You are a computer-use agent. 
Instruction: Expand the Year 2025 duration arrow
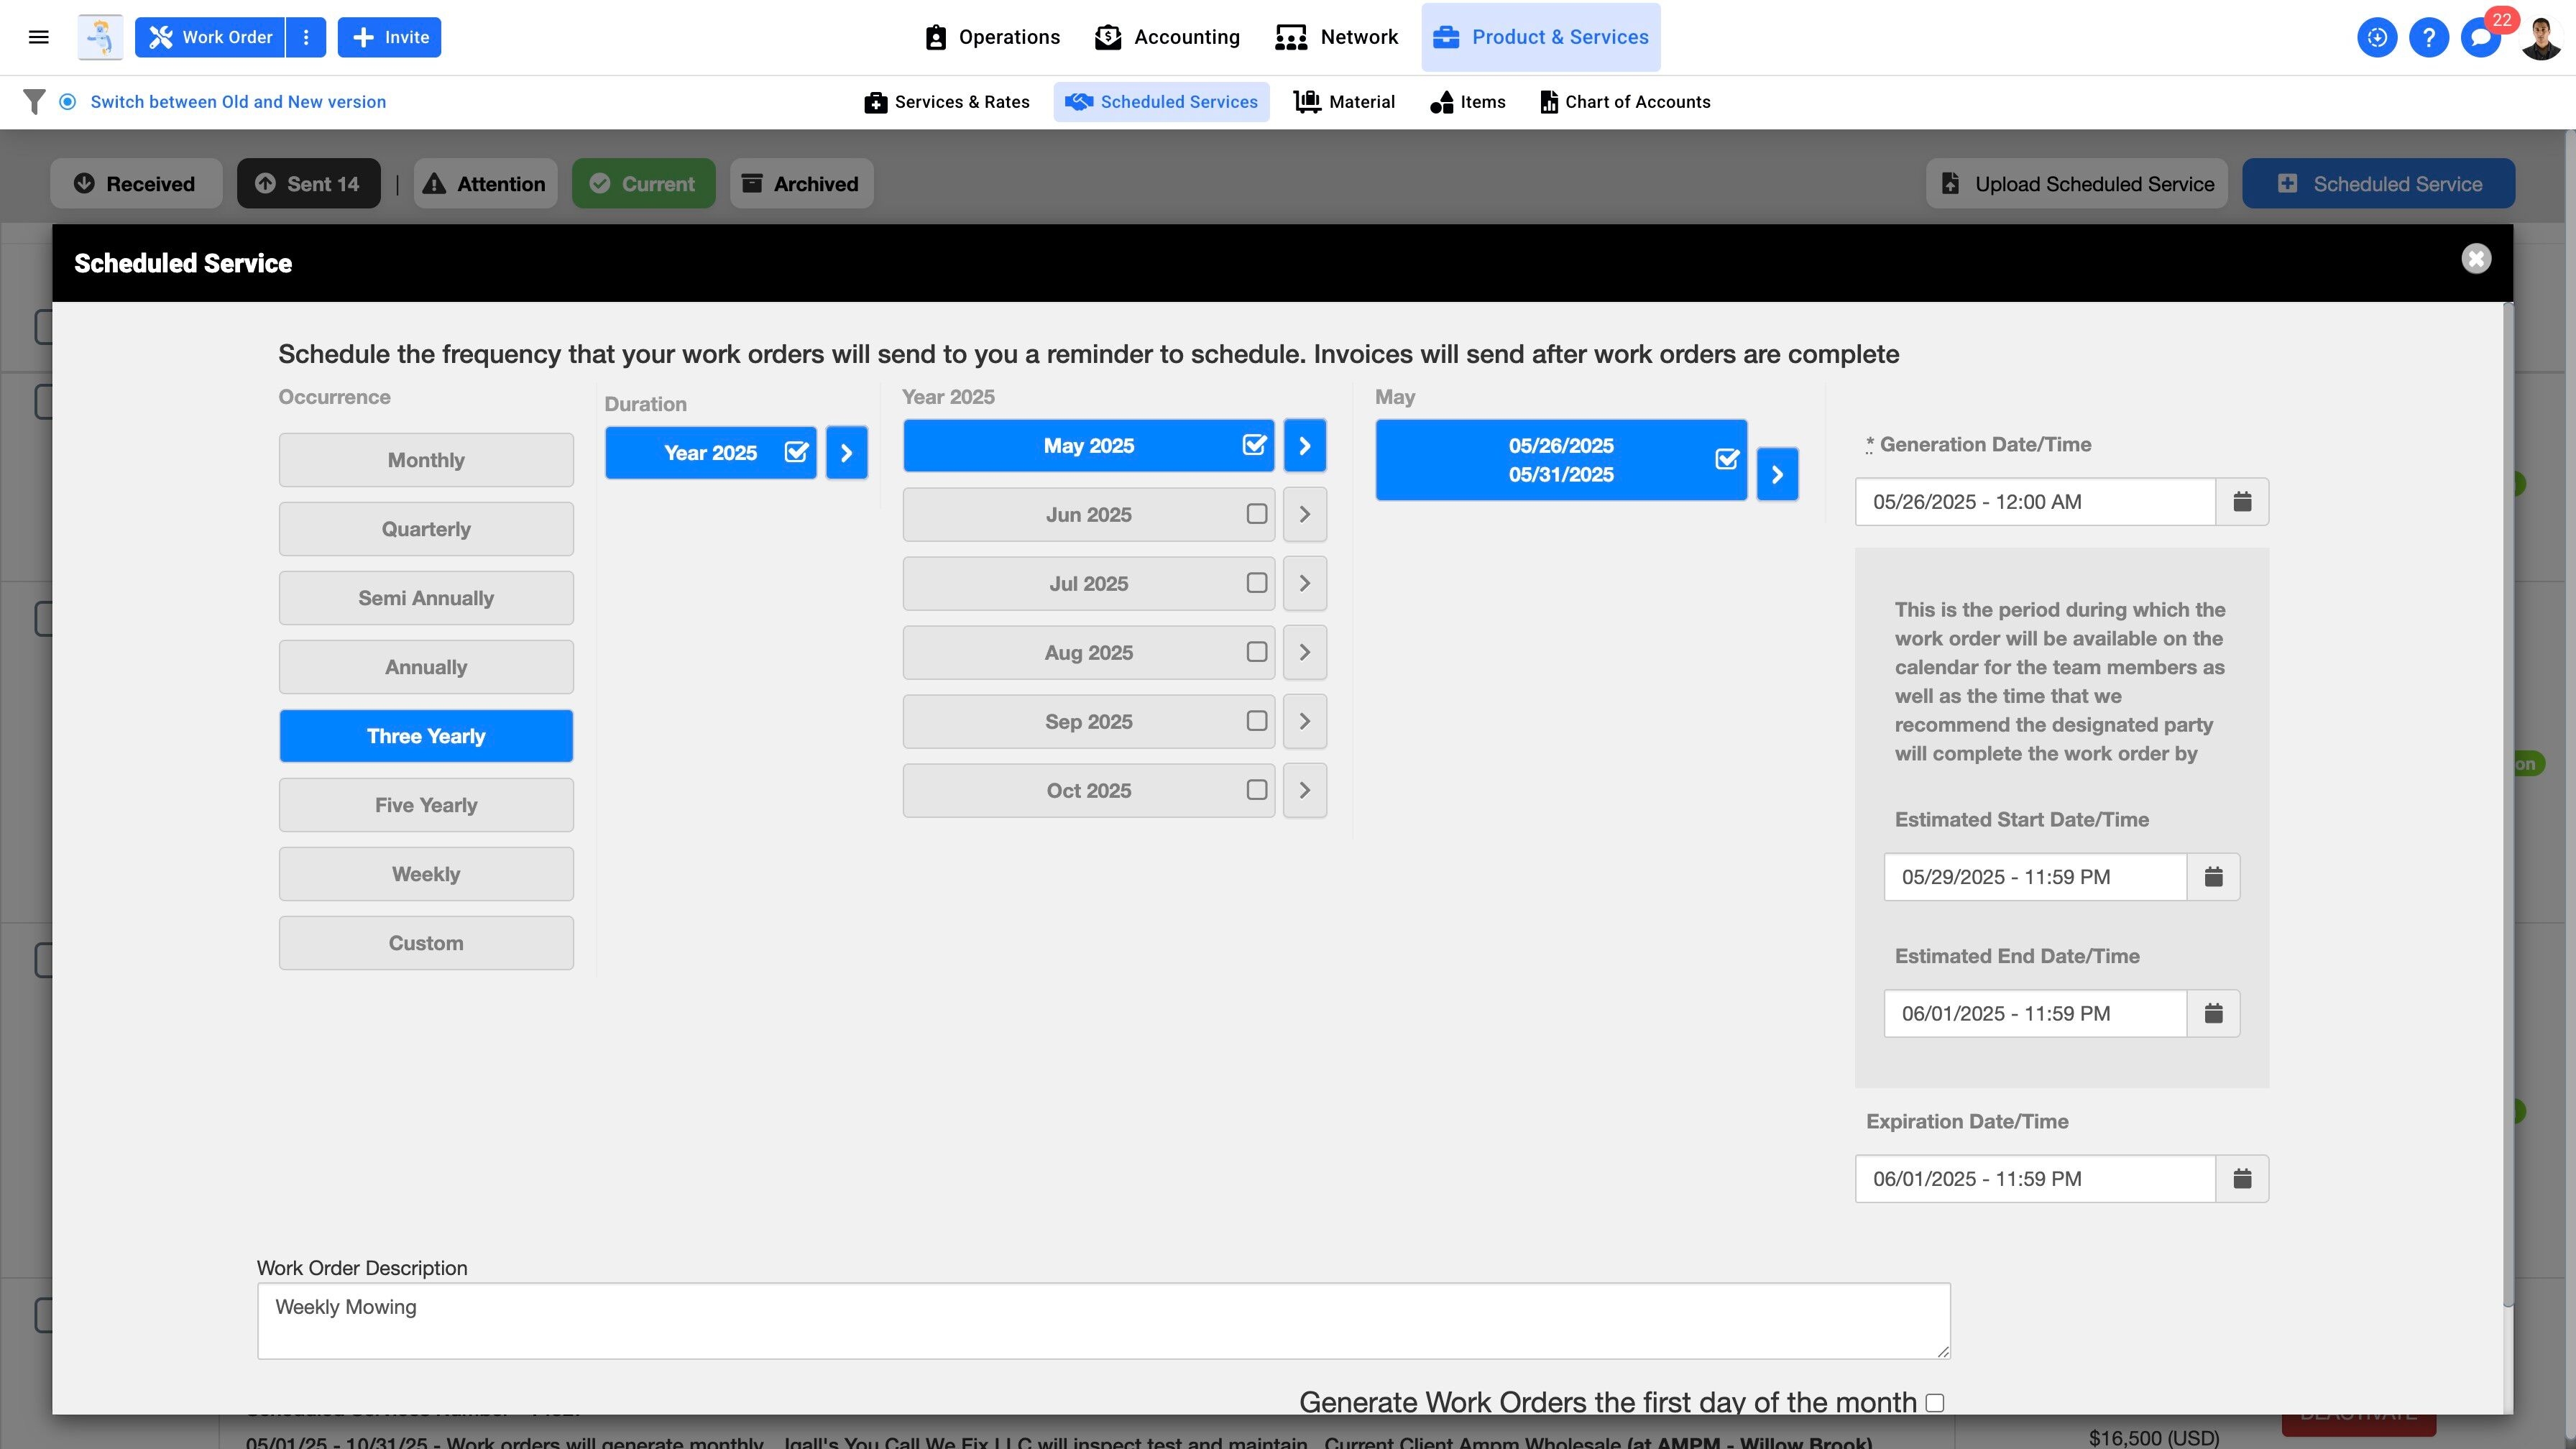846,453
